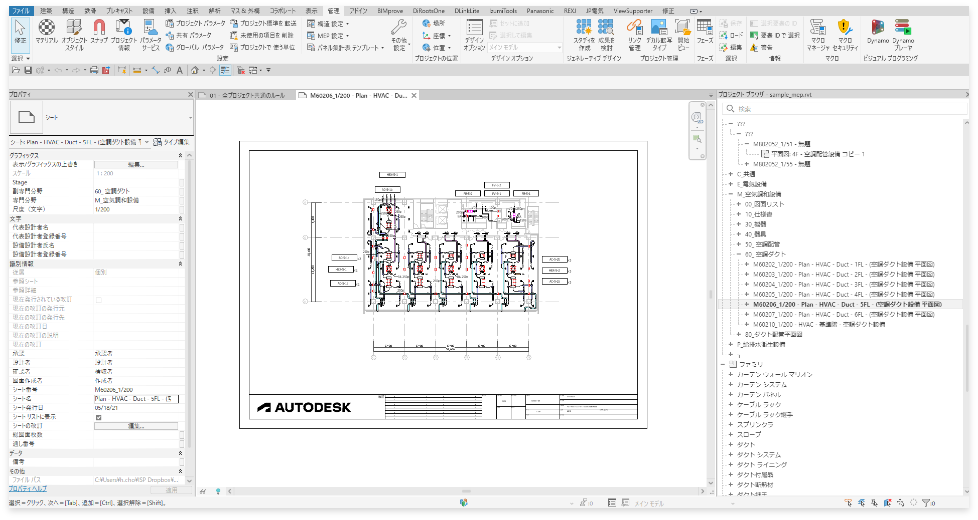Viewport: 978px width, 520px height.
Task: Open the Materials (マテリアル) dialog
Action: coord(46,32)
